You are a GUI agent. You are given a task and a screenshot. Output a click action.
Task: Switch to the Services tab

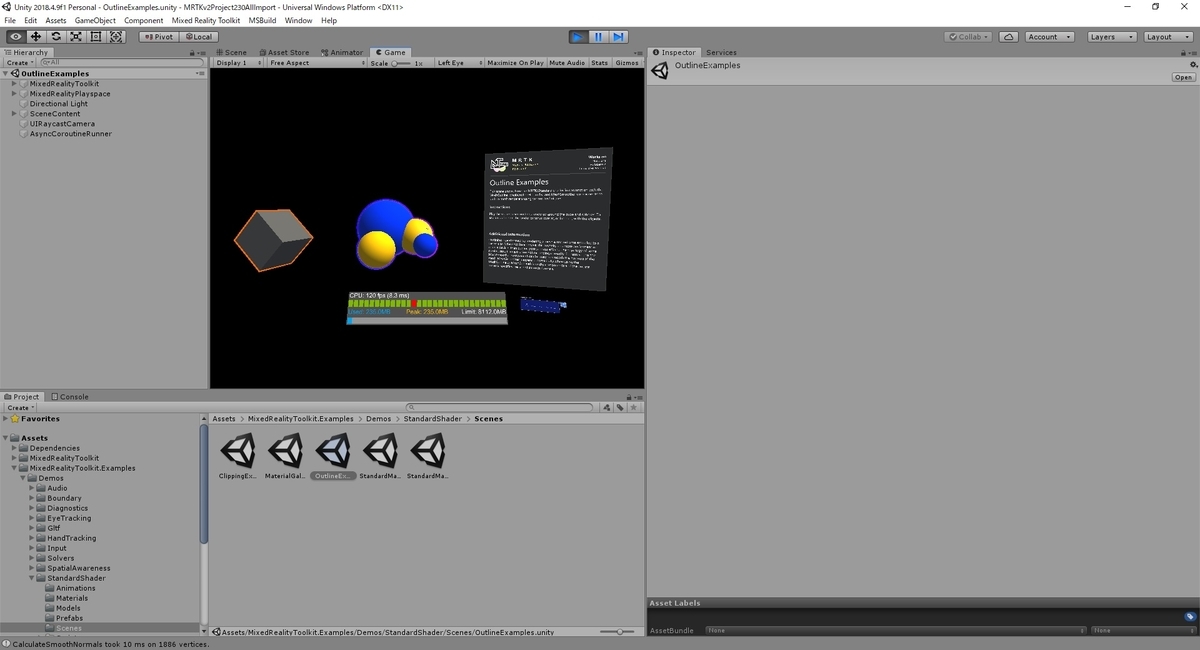(x=721, y=52)
